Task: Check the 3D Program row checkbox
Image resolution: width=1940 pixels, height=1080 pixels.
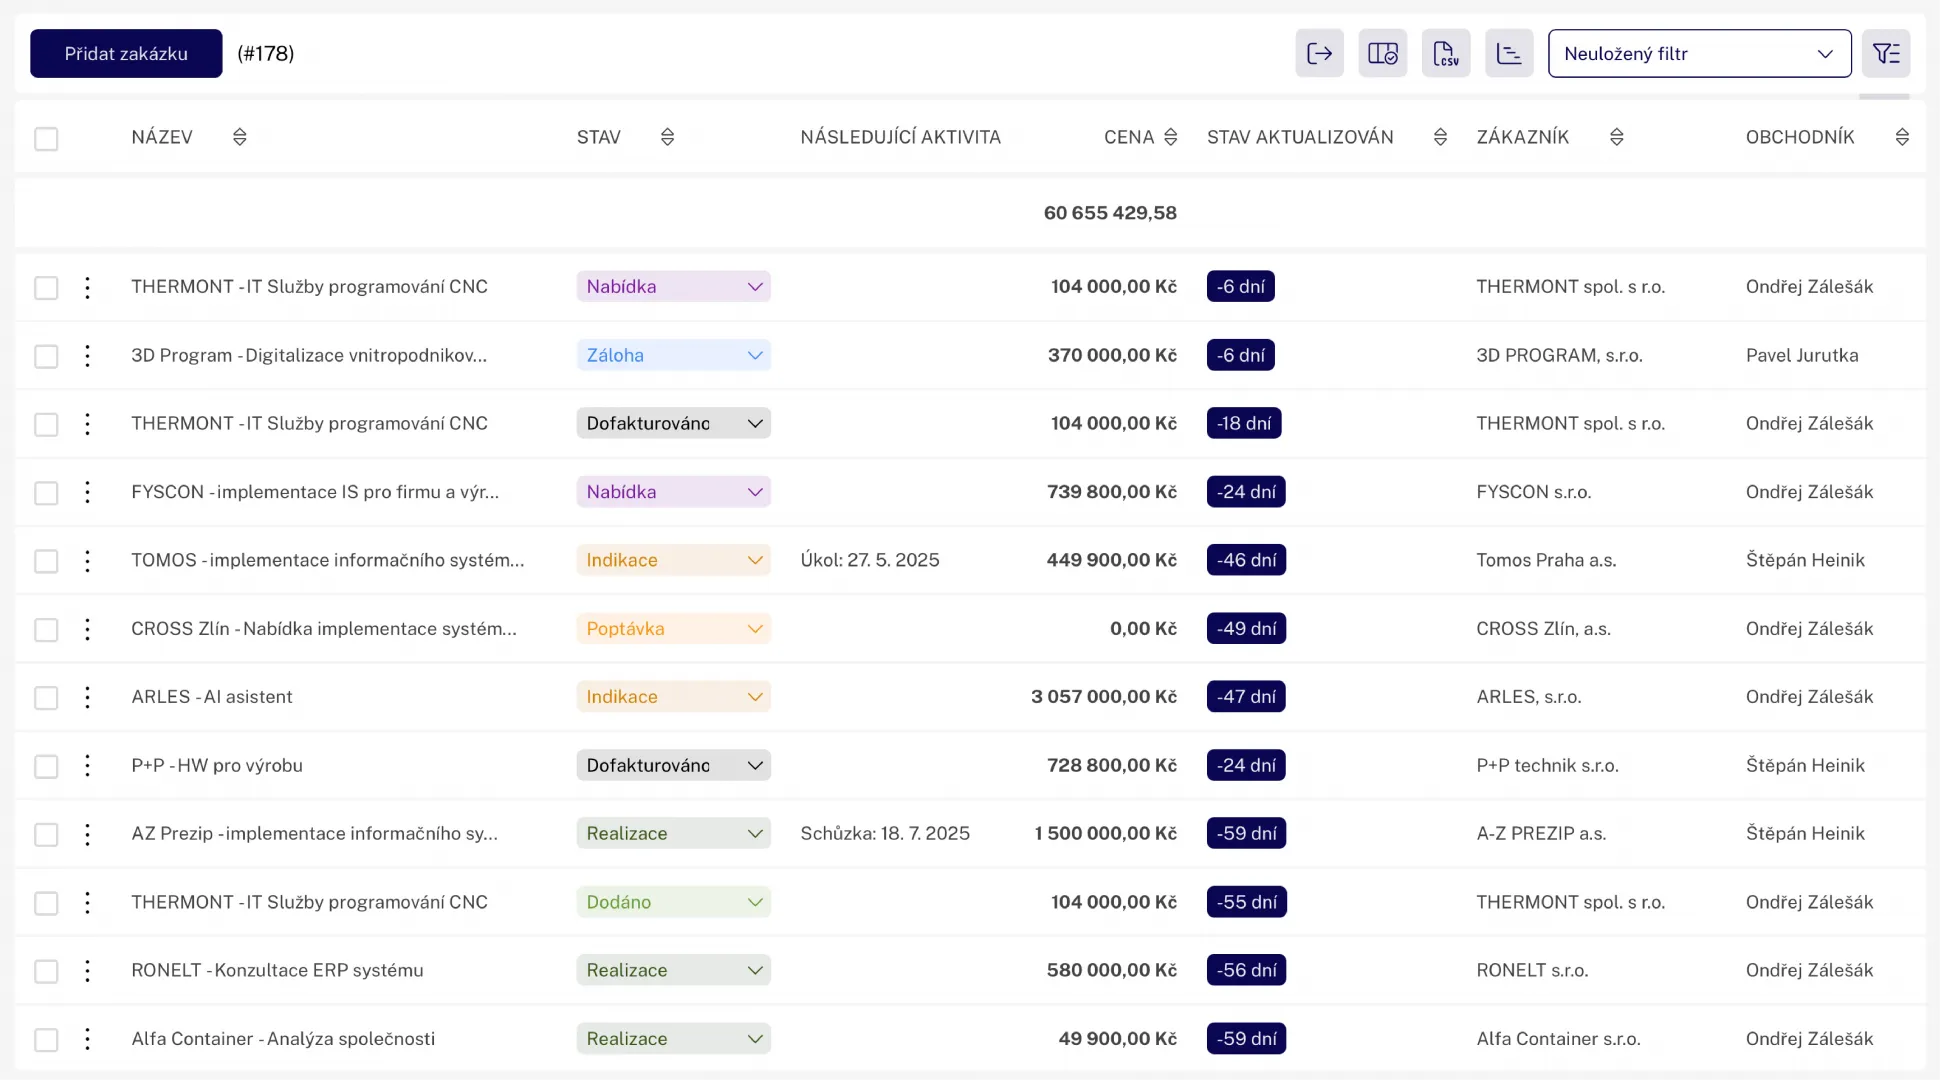Action: tap(46, 356)
